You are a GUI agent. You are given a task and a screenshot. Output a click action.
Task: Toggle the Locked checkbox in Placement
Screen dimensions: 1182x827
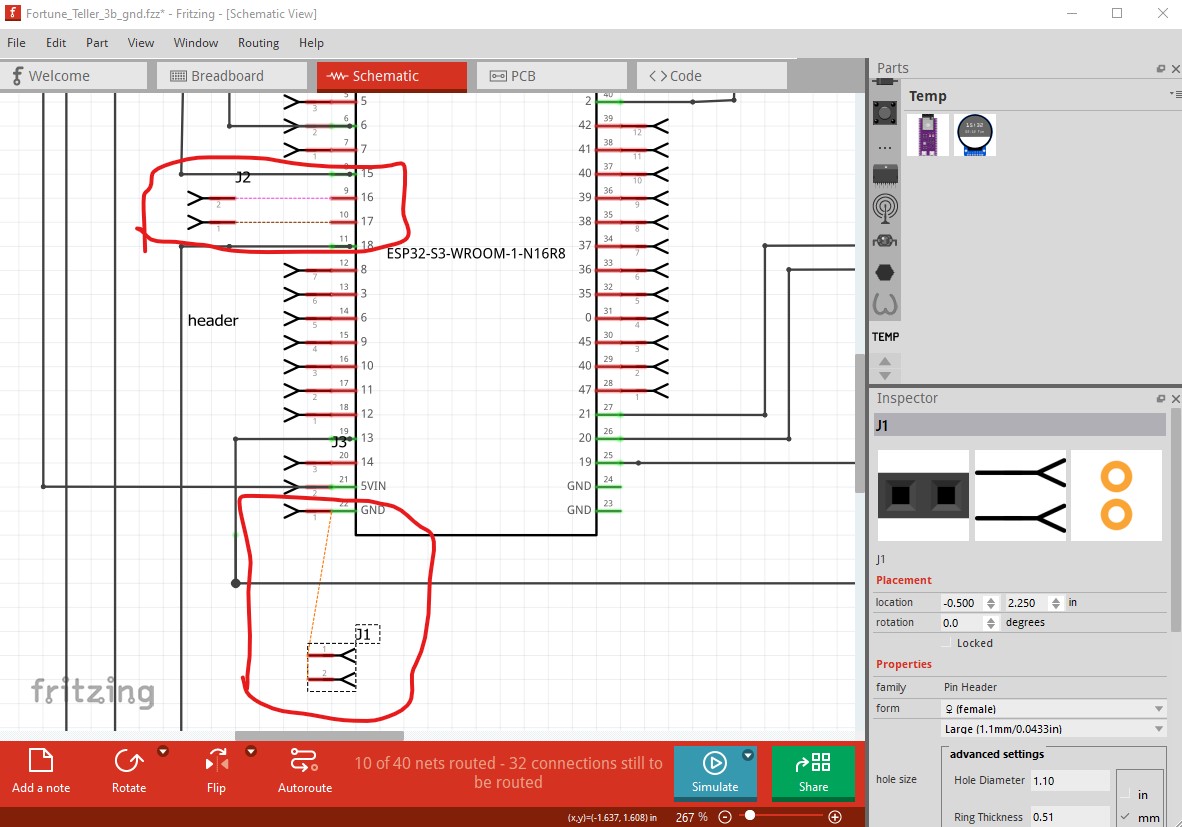coord(947,643)
